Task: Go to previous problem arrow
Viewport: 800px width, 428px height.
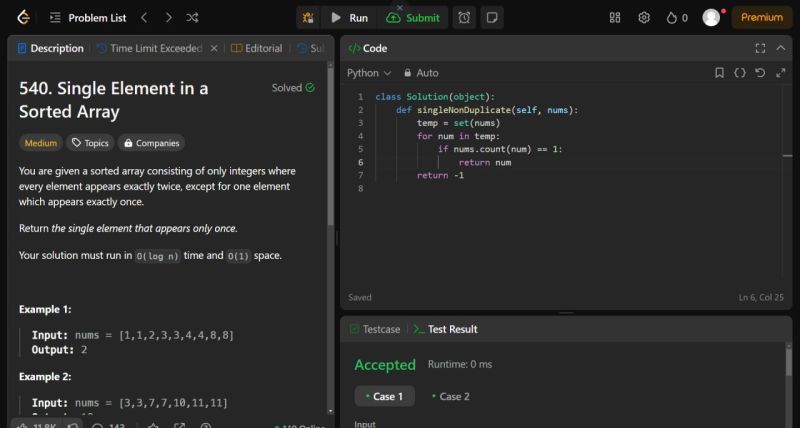Action: (144, 18)
